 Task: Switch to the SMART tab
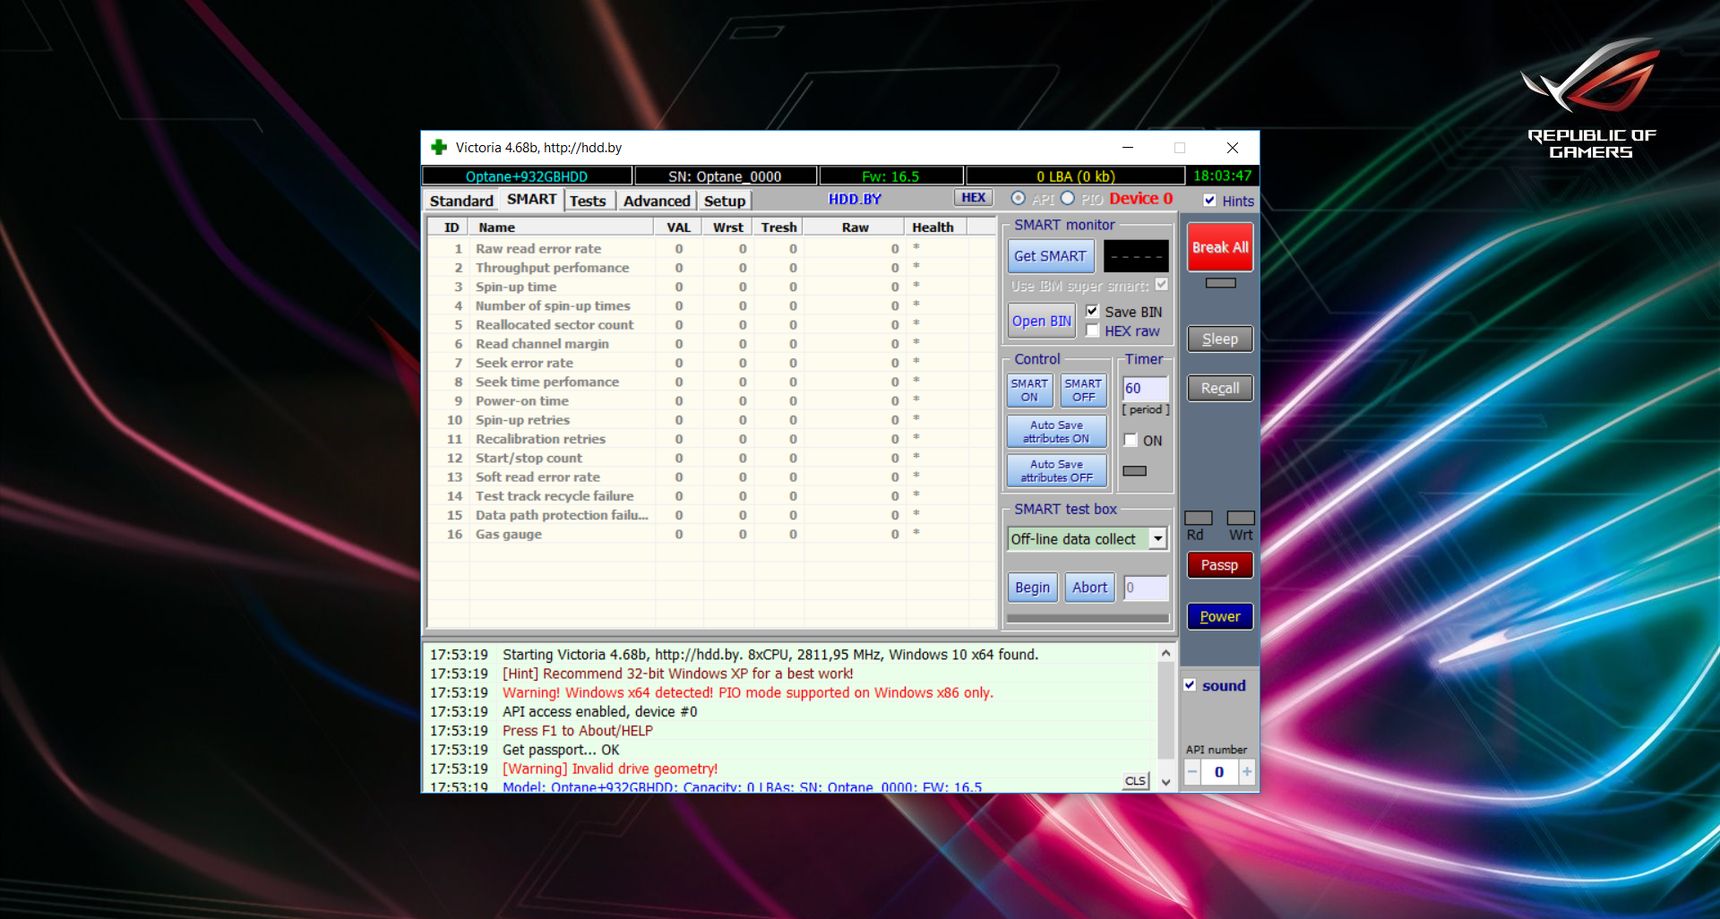tap(531, 199)
